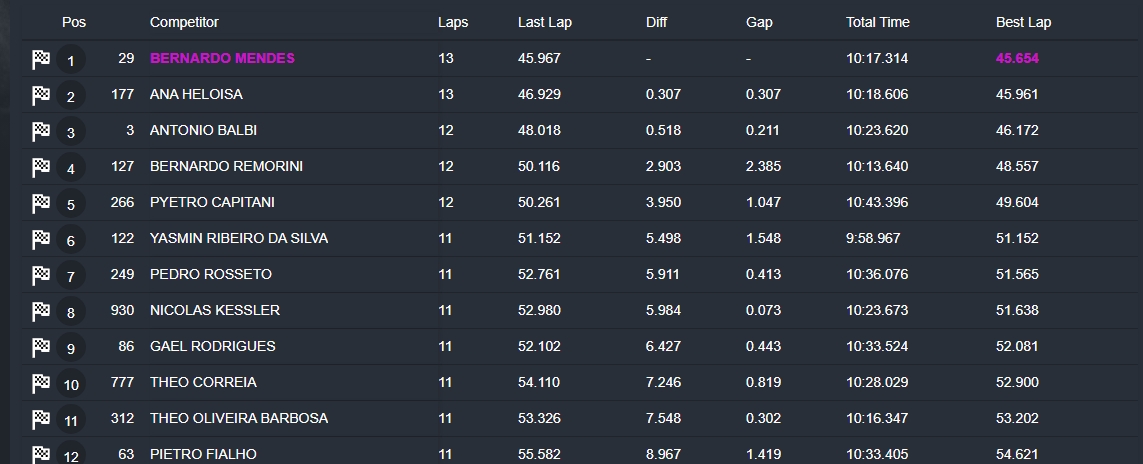Viewport: 1143px width, 464px height.
Task: Click Total Time column header
Action: 878,23
